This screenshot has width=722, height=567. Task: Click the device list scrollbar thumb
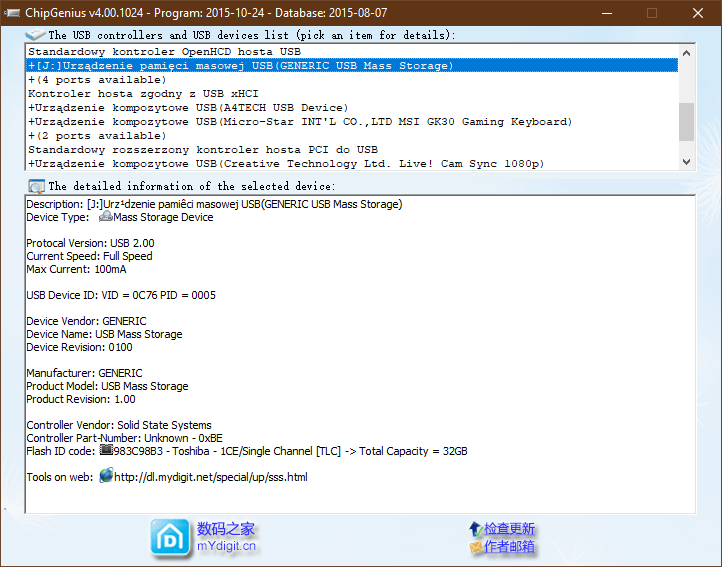687,122
